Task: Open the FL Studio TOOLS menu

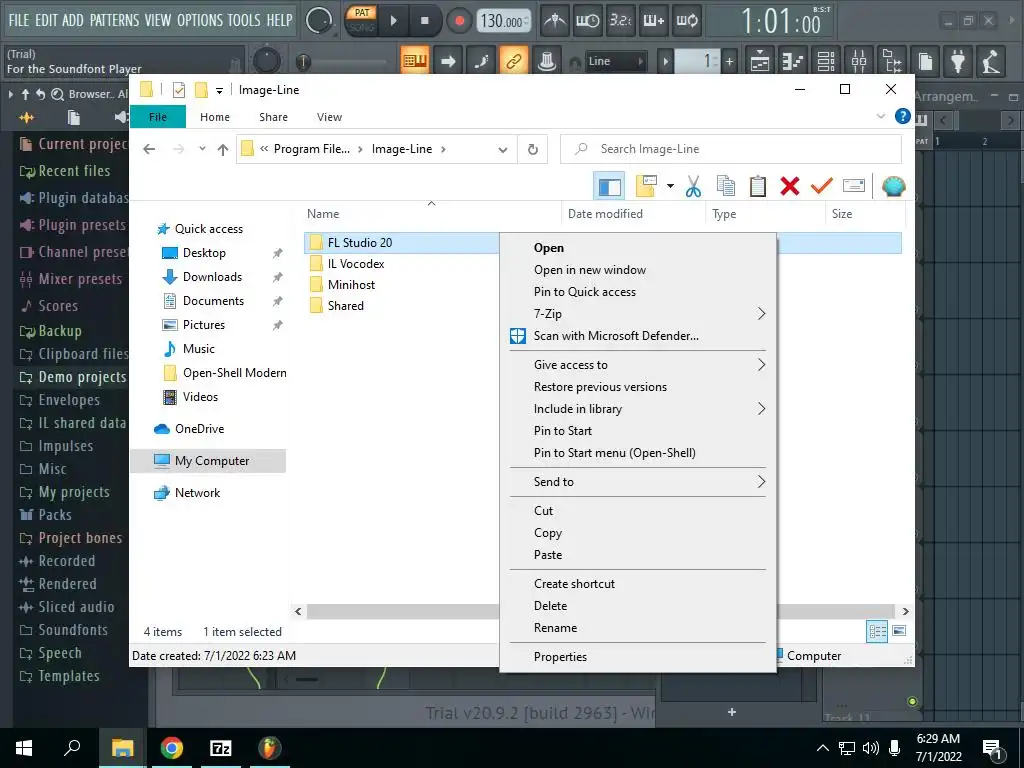Action: tap(244, 20)
